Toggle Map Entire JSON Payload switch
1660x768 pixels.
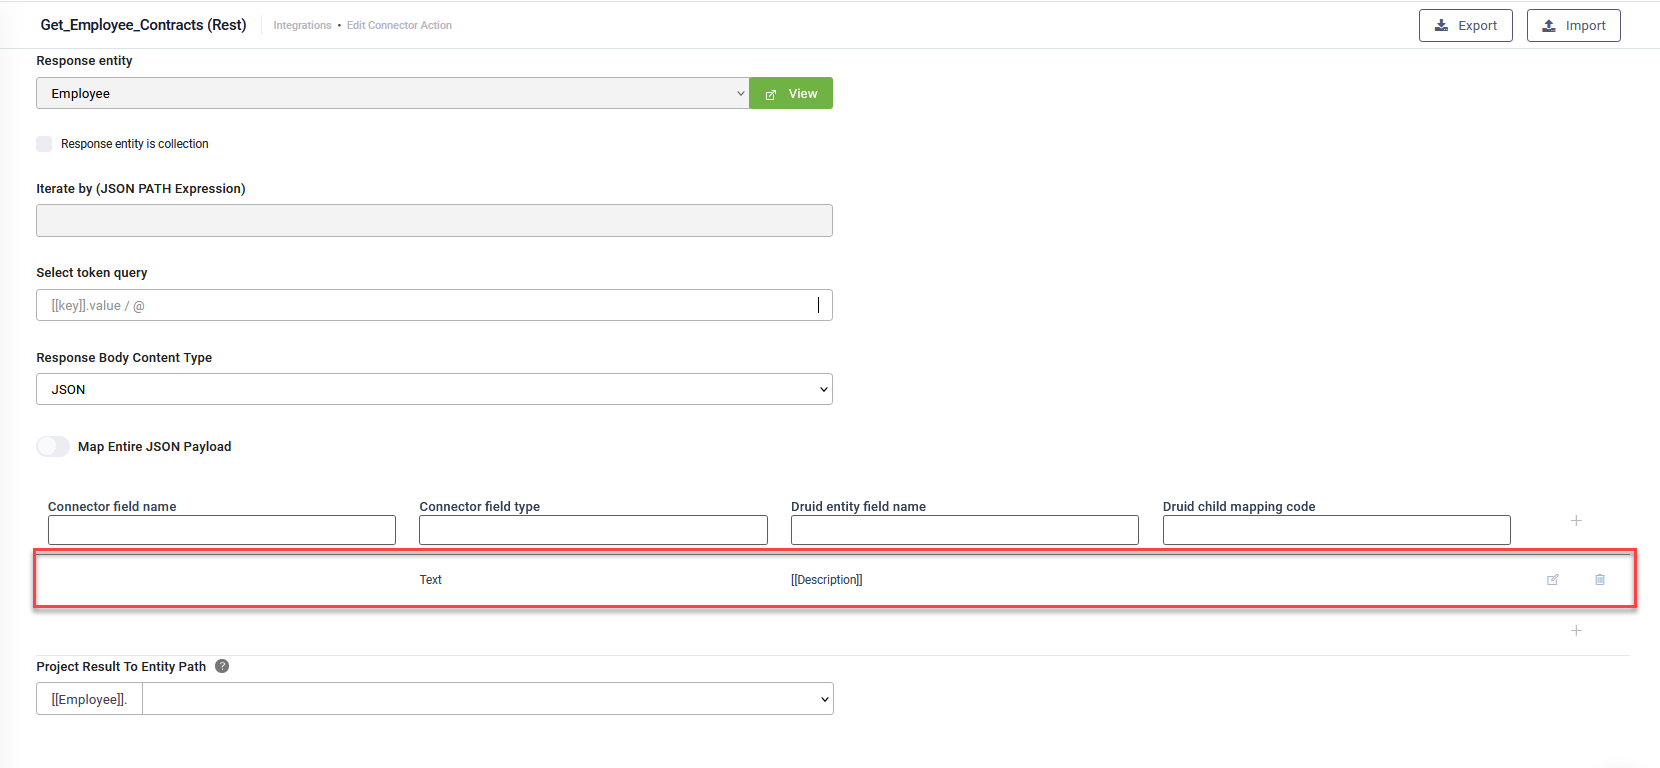(53, 447)
